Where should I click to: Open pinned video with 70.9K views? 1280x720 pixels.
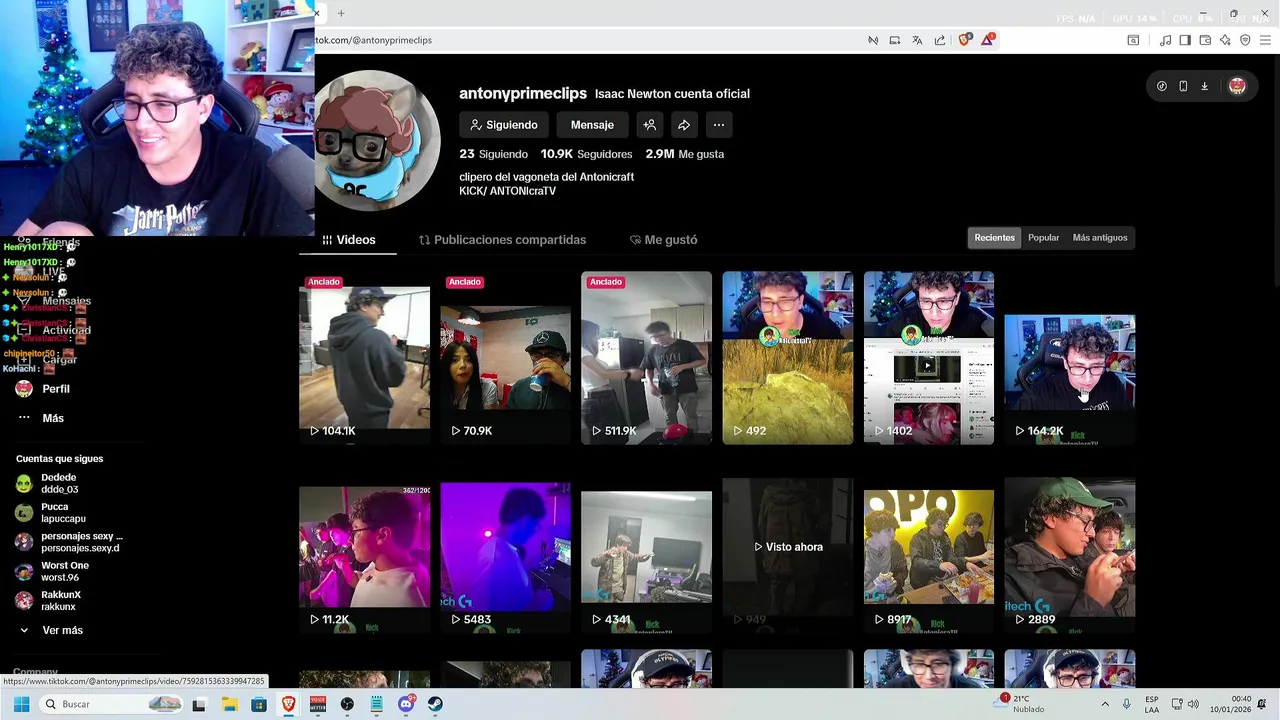(x=505, y=358)
